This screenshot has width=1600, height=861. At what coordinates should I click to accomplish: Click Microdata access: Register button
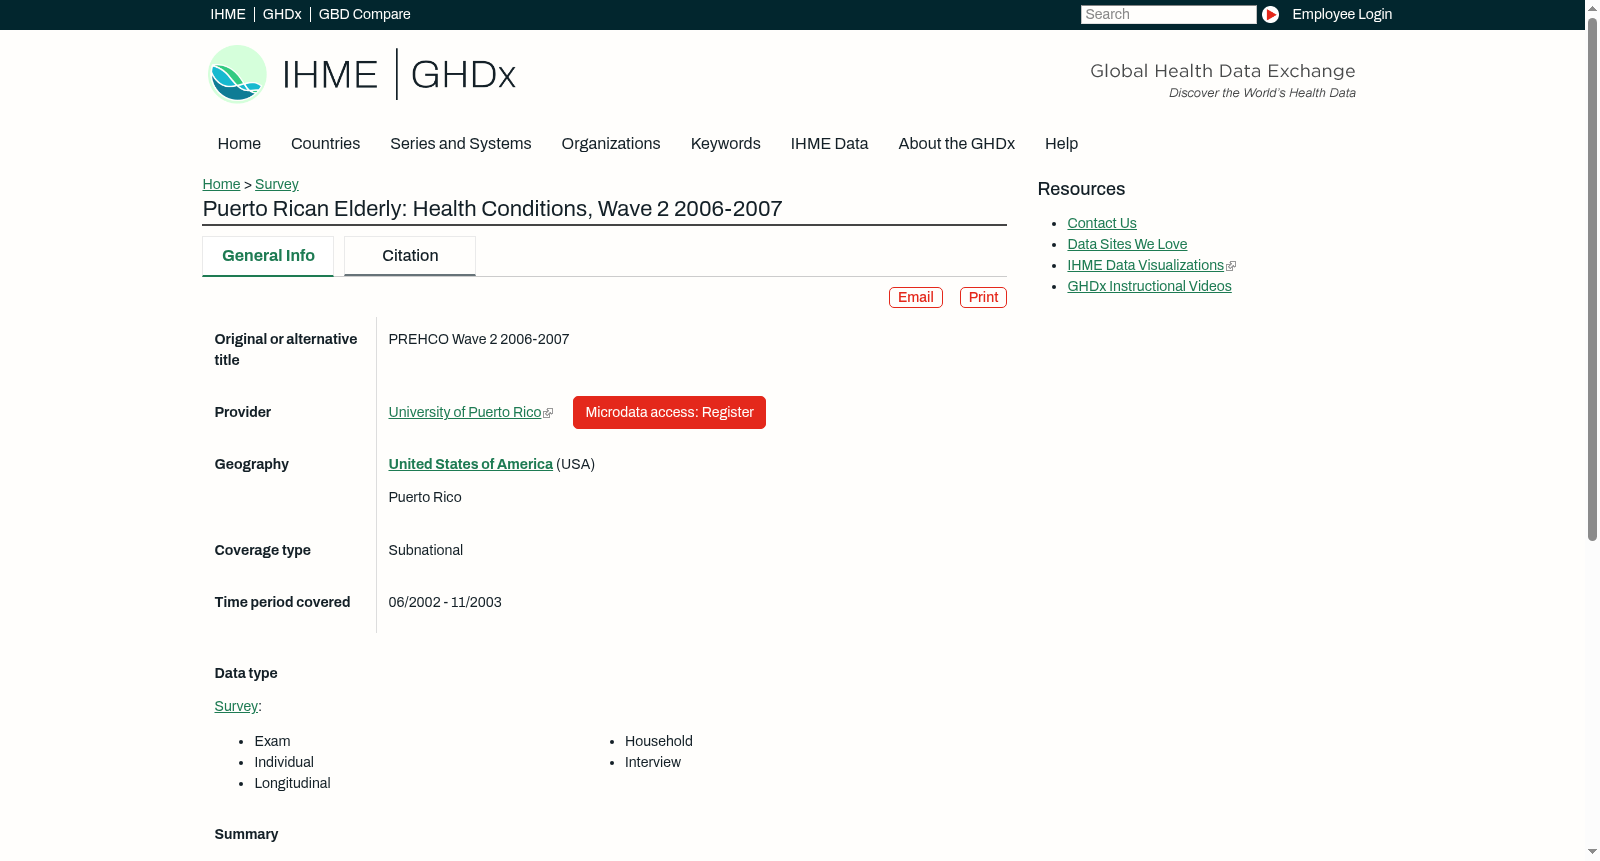669,412
